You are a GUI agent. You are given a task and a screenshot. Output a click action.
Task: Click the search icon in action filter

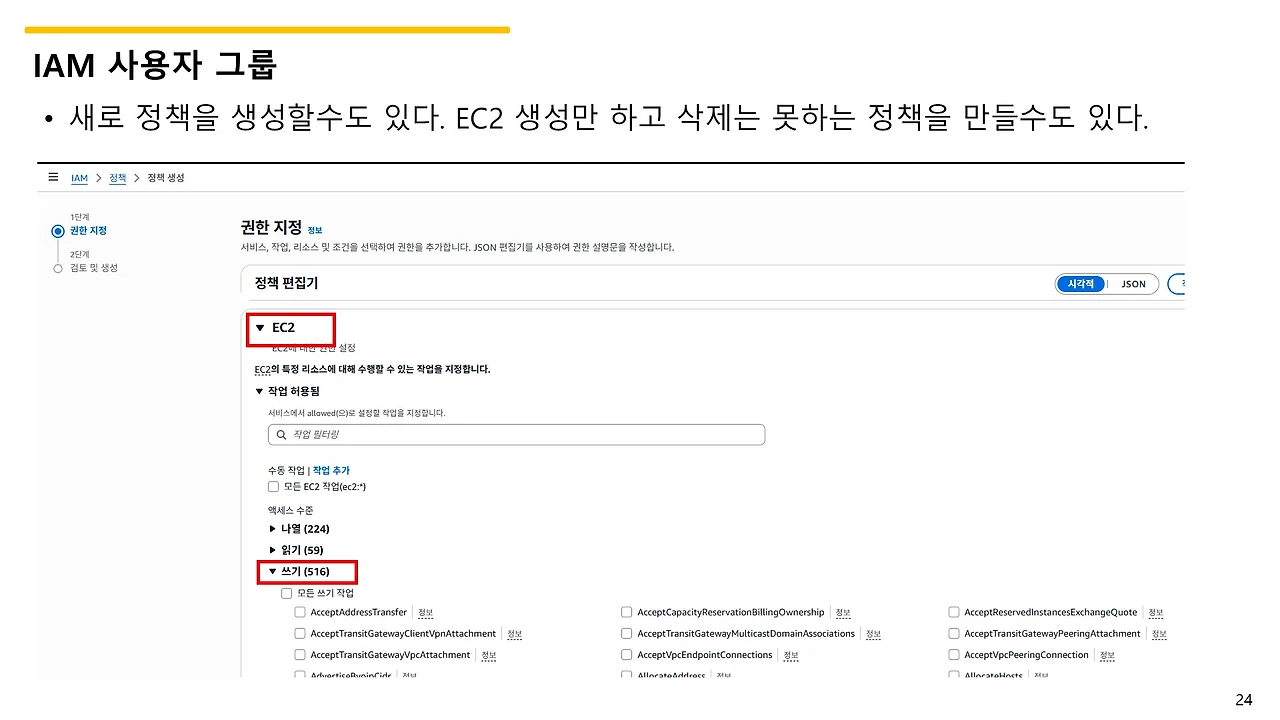(280, 435)
